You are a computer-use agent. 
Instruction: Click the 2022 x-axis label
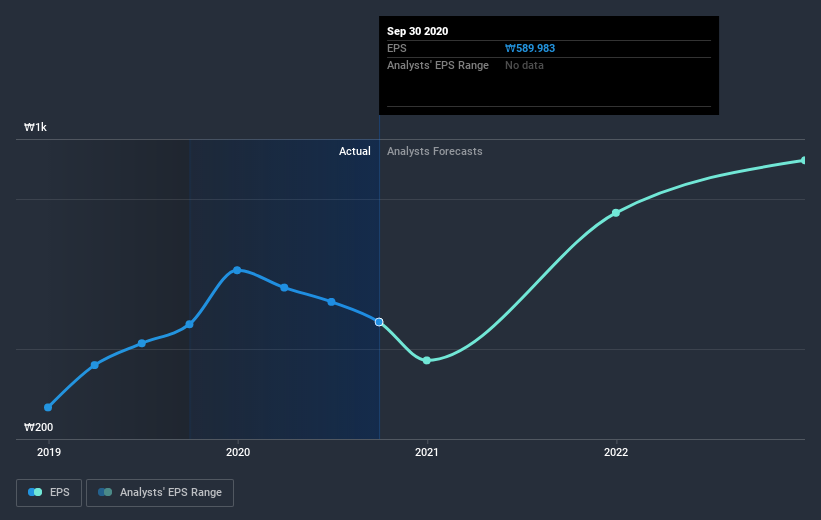point(616,452)
